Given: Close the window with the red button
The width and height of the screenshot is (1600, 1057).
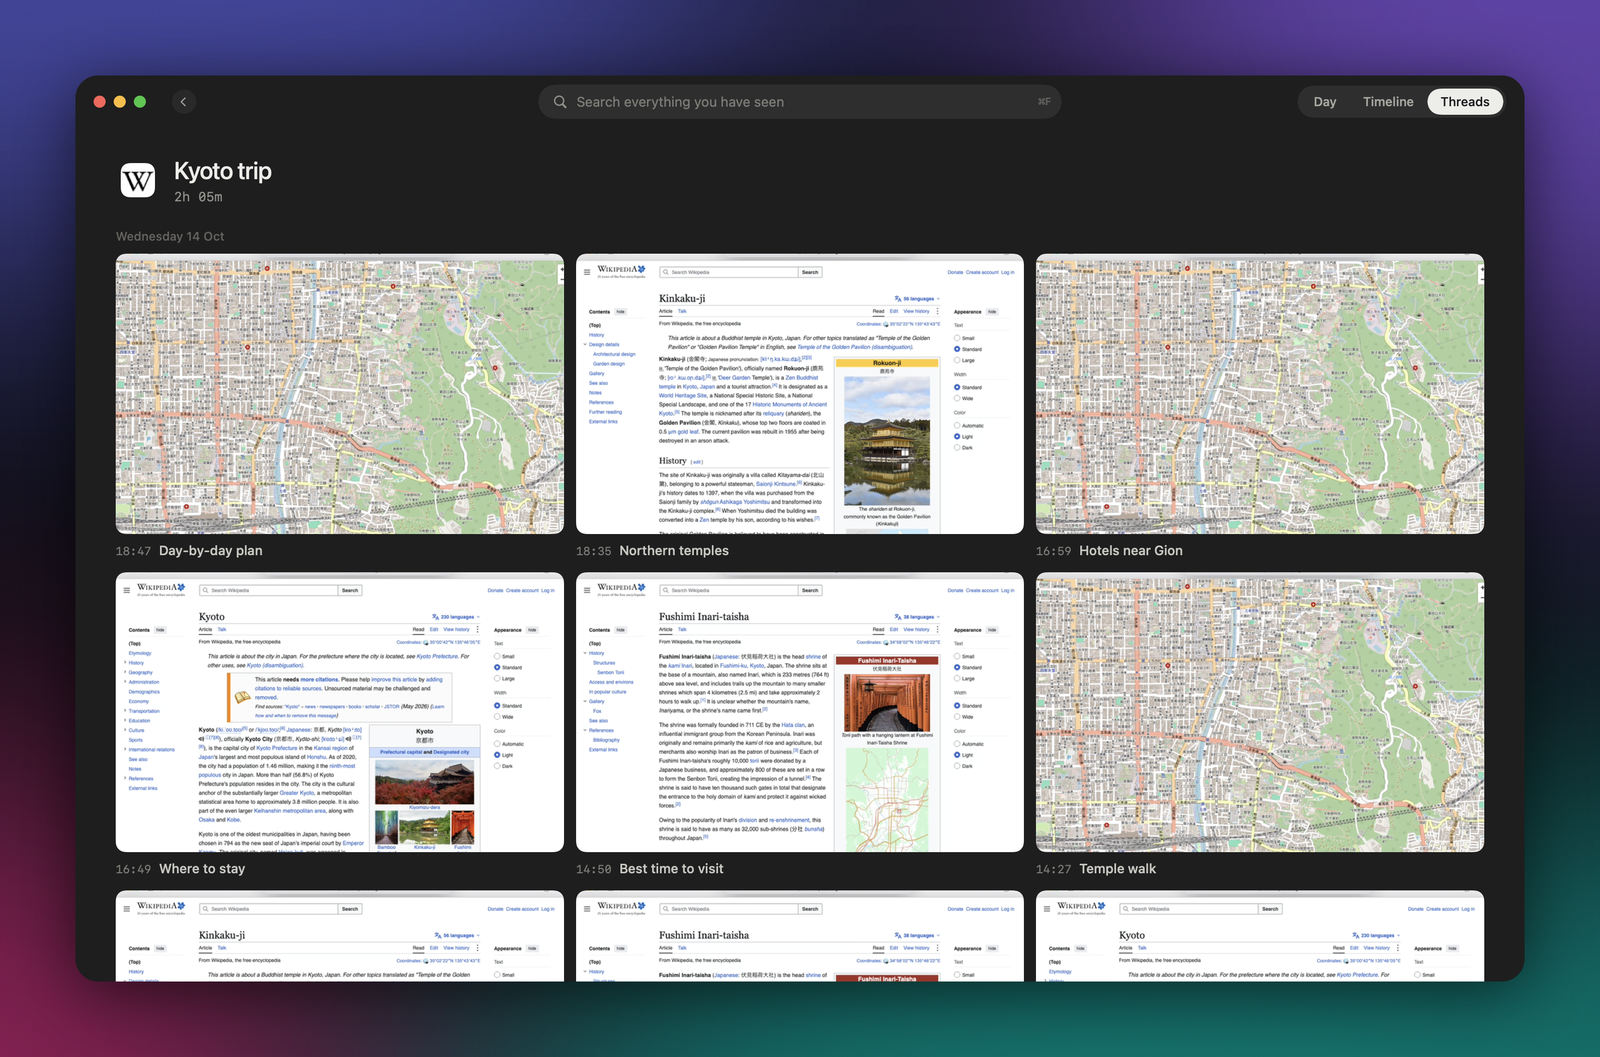Looking at the screenshot, I should tap(100, 102).
